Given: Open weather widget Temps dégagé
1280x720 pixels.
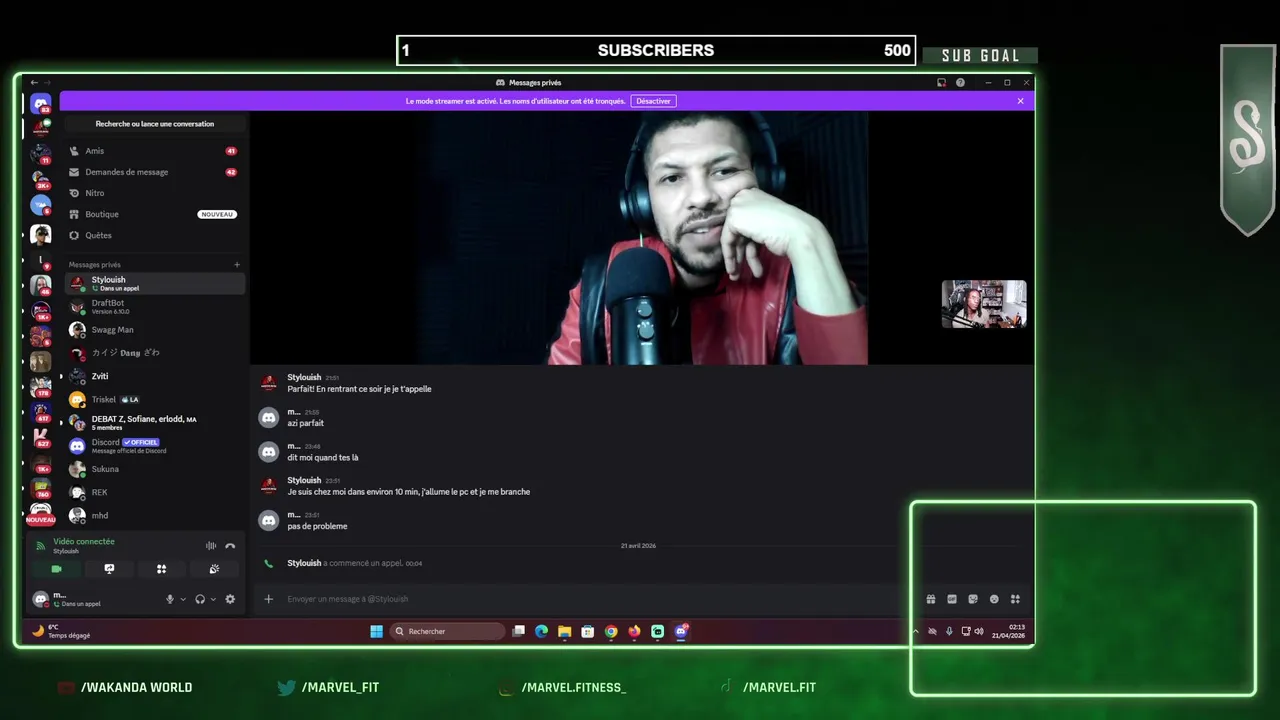Looking at the screenshot, I should [60, 631].
